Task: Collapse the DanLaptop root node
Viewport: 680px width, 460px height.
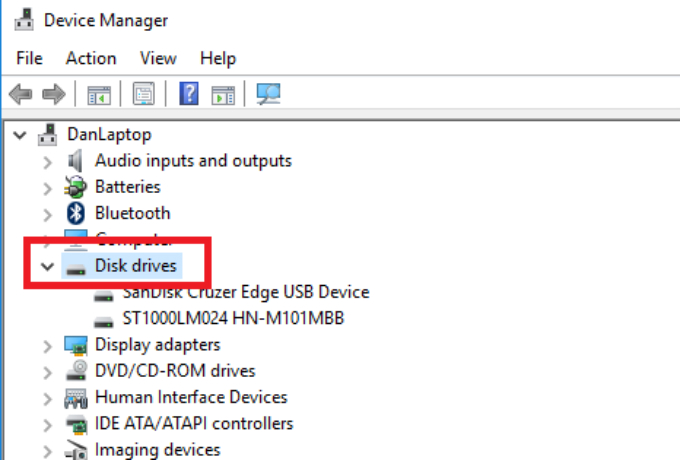Action: coord(20,134)
